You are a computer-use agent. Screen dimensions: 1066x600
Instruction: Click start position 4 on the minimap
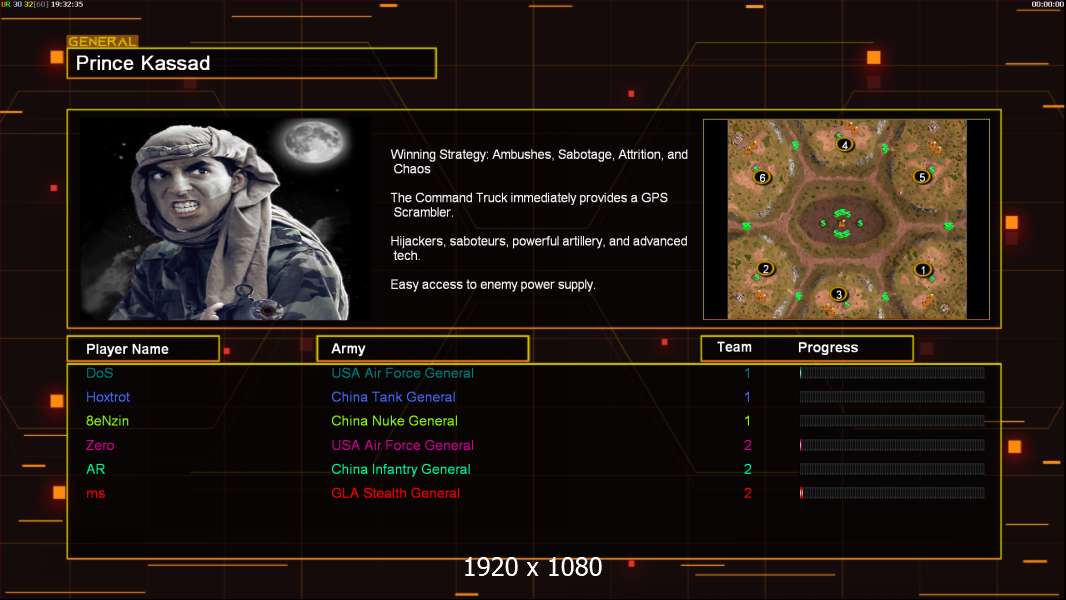pyautogui.click(x=844, y=144)
